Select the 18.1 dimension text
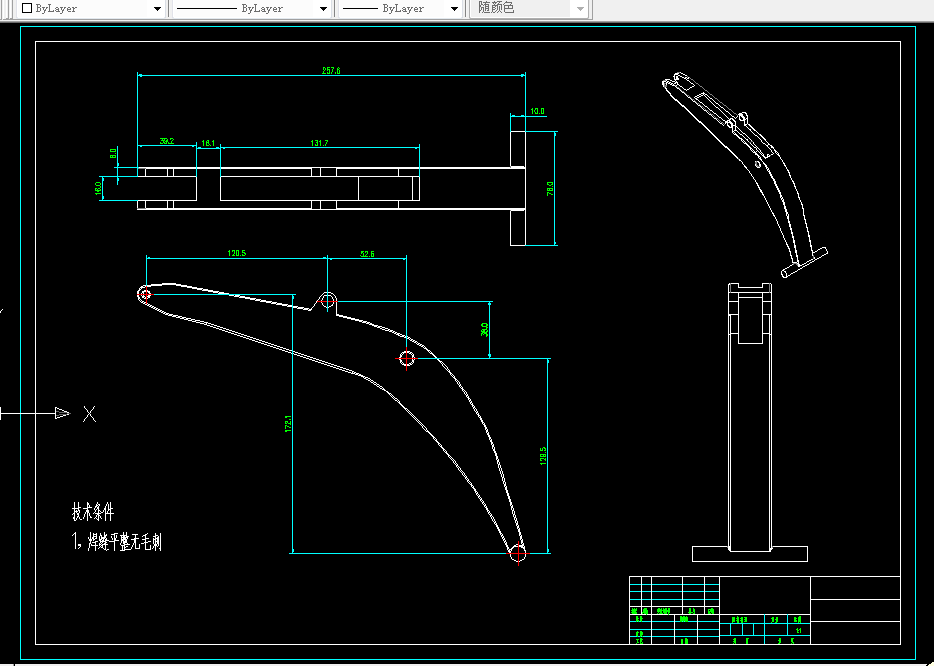 coord(208,144)
